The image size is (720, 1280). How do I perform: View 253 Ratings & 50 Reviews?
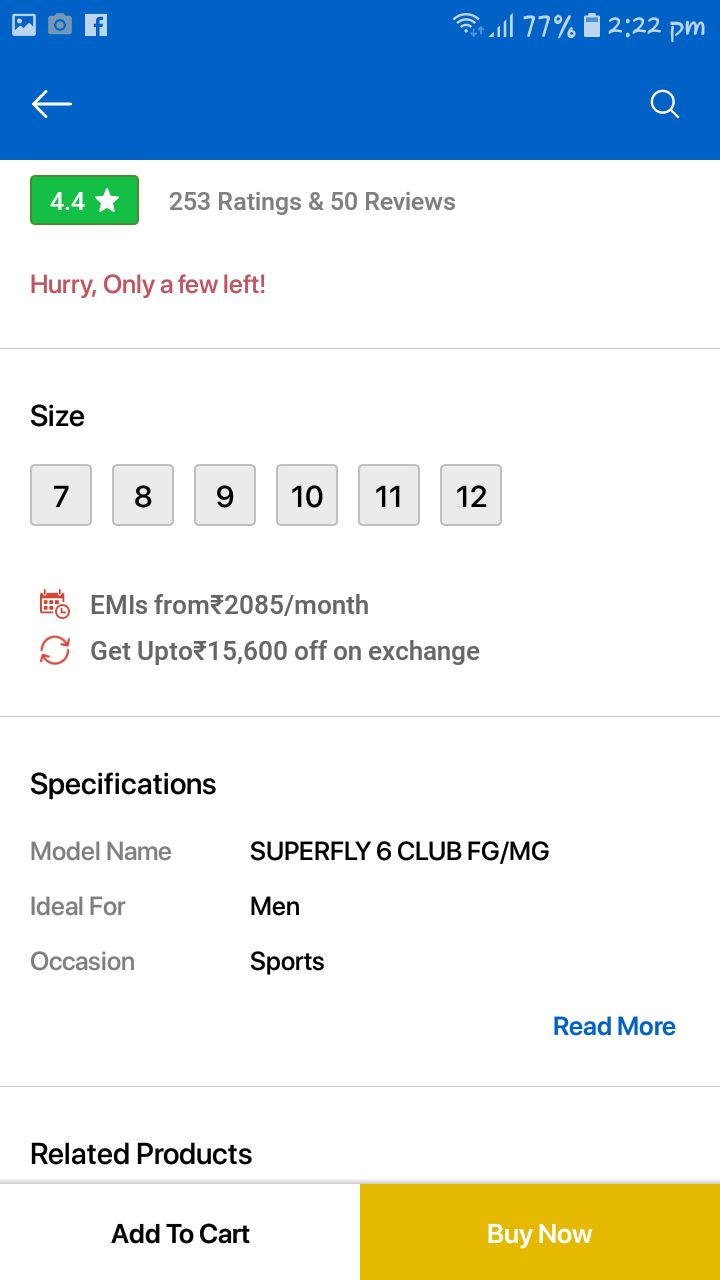pos(312,201)
